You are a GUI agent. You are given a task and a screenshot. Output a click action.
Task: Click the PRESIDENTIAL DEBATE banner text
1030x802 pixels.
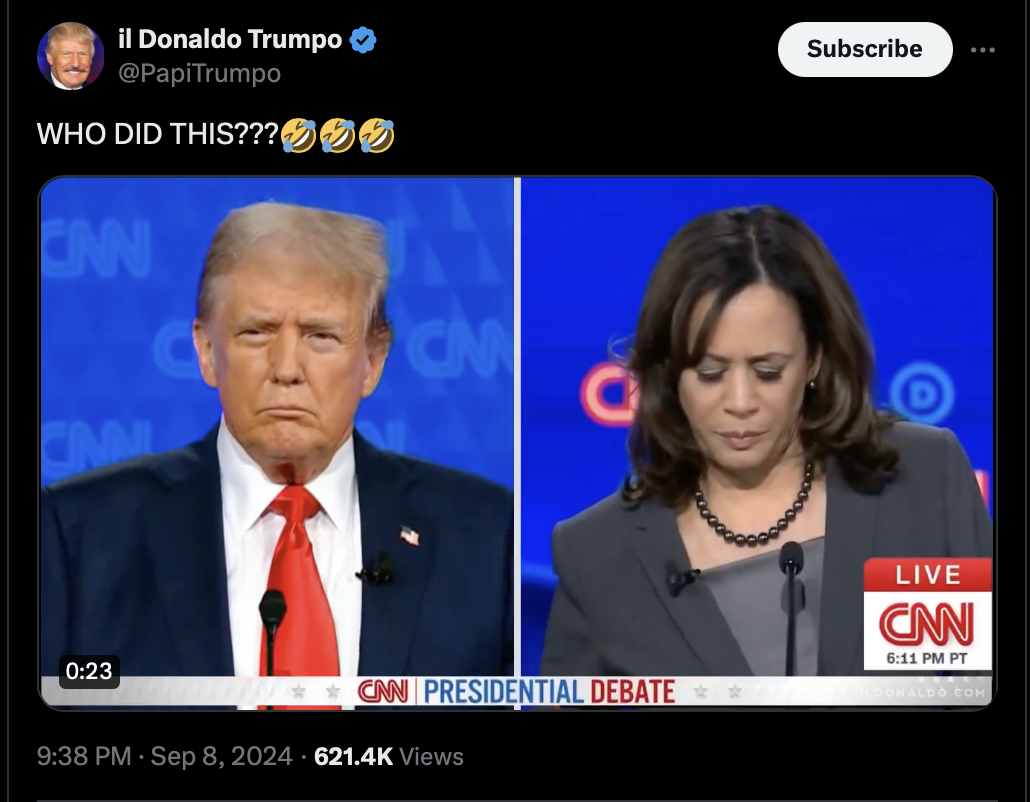click(x=549, y=692)
